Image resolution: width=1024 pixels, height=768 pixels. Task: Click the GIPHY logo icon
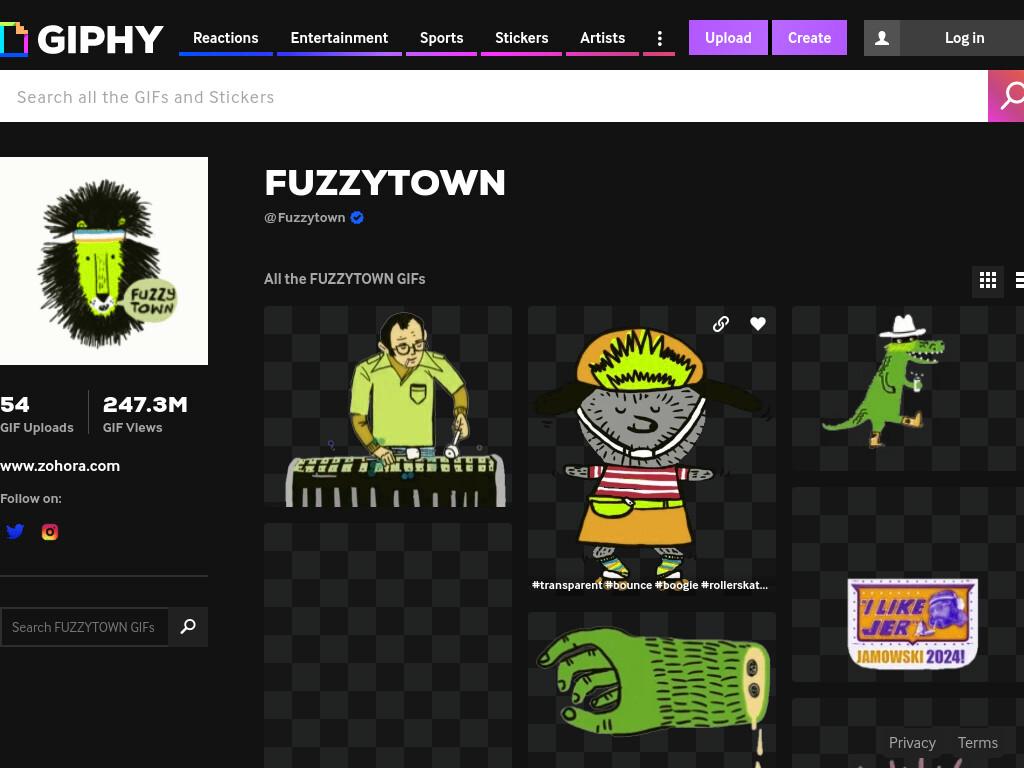(13, 39)
